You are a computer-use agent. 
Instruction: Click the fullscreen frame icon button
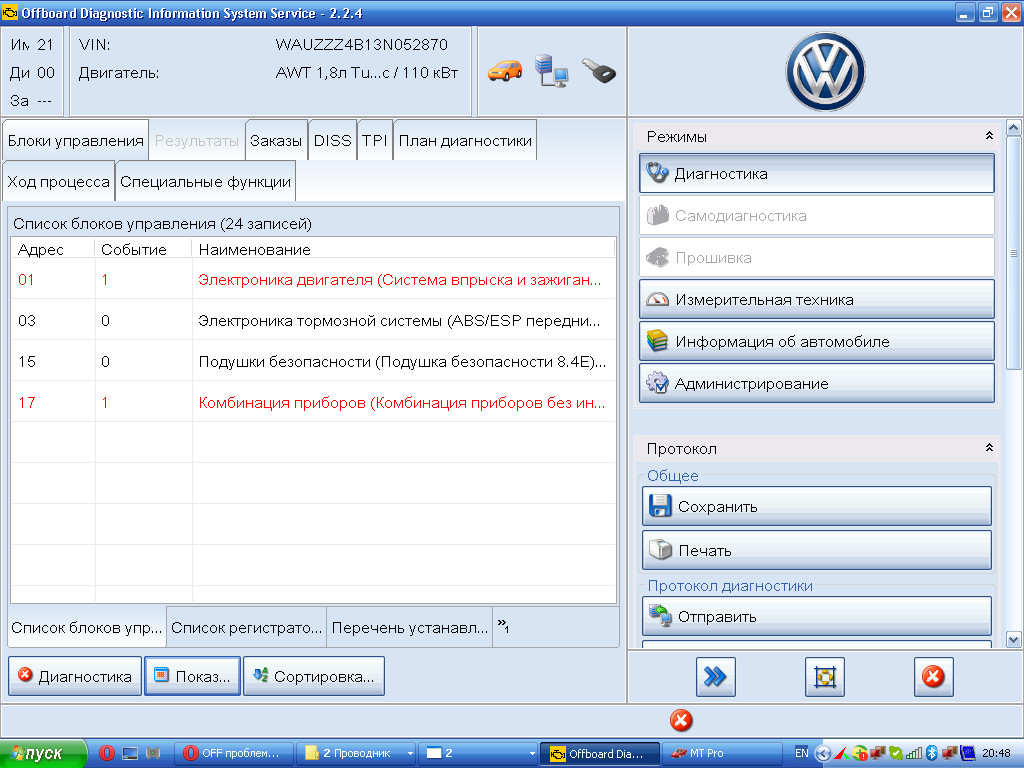[825, 677]
